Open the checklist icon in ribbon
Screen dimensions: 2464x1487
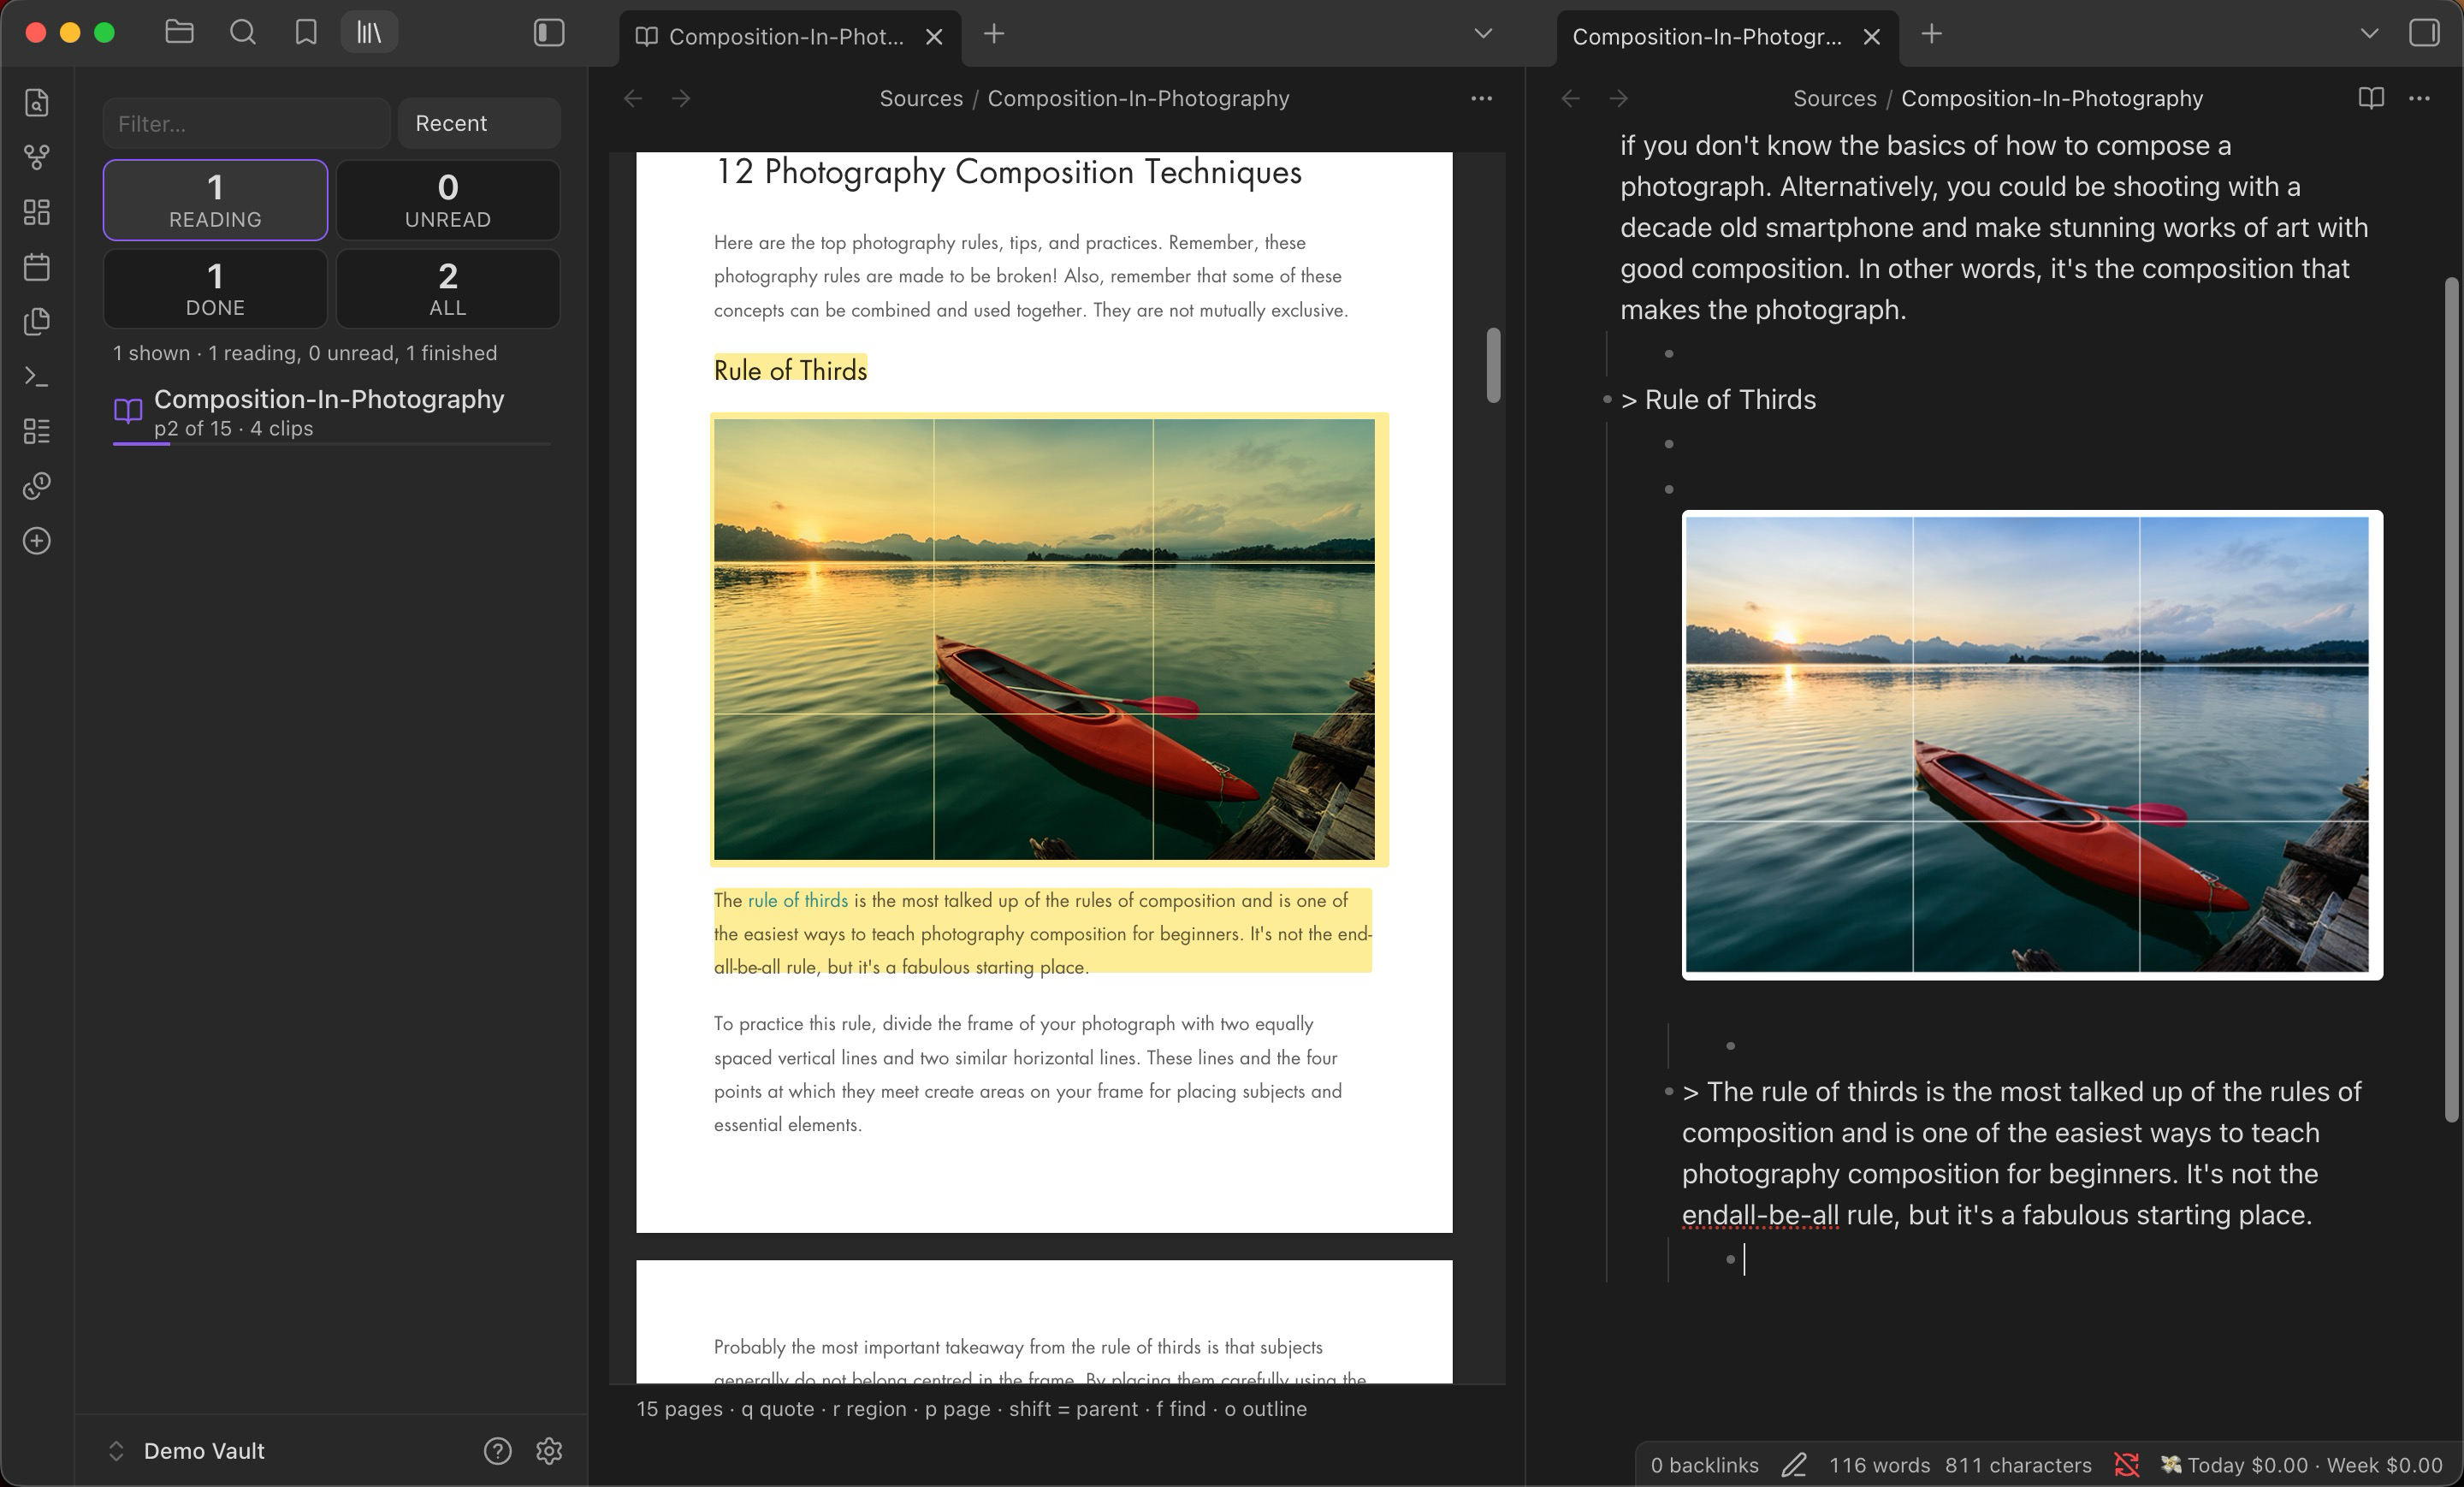pos(37,431)
